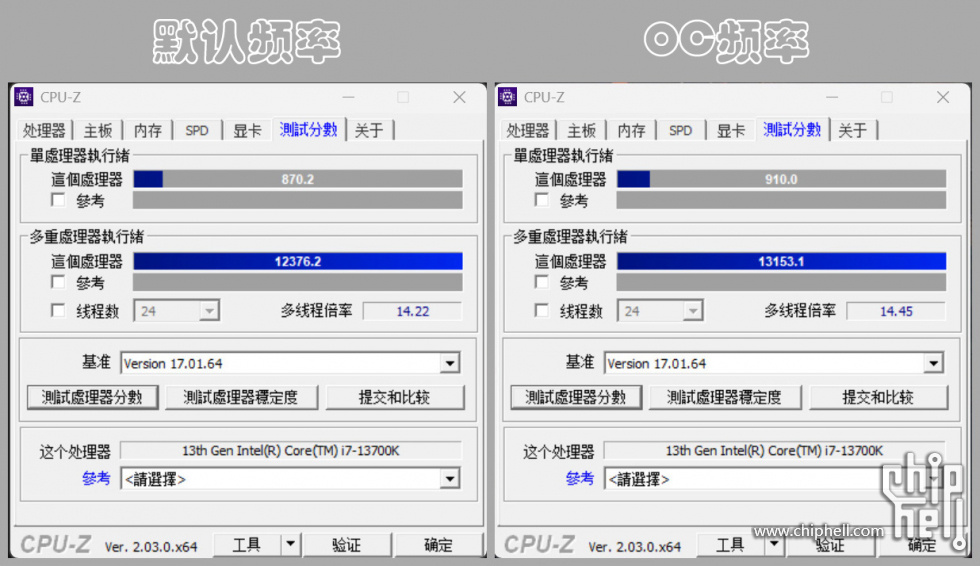
Task: Click multi-thread 13153.1 score bar
Action: (x=781, y=261)
